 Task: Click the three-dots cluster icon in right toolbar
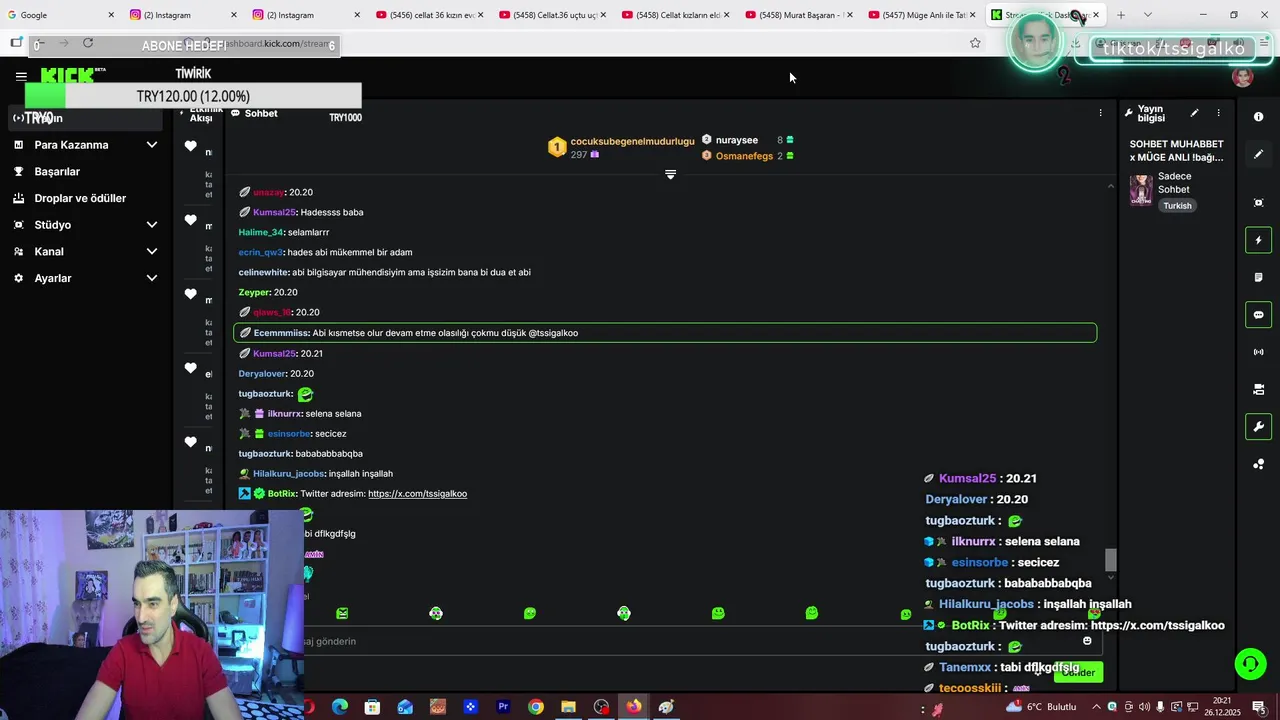pyautogui.click(x=1258, y=464)
